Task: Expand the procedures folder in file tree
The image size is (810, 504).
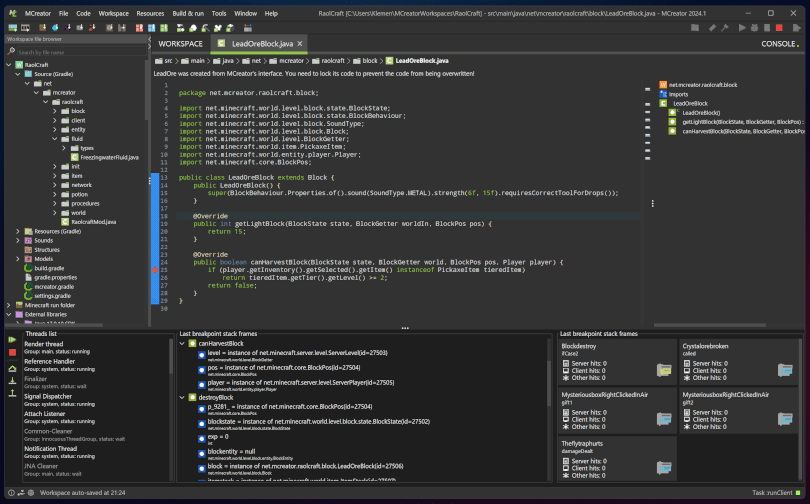Action: click(x=55, y=203)
